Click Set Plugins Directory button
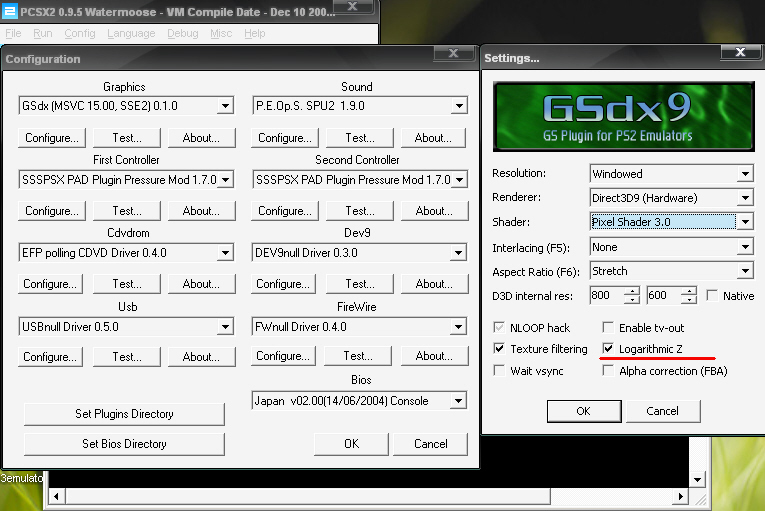The image size is (765, 511). [124, 414]
